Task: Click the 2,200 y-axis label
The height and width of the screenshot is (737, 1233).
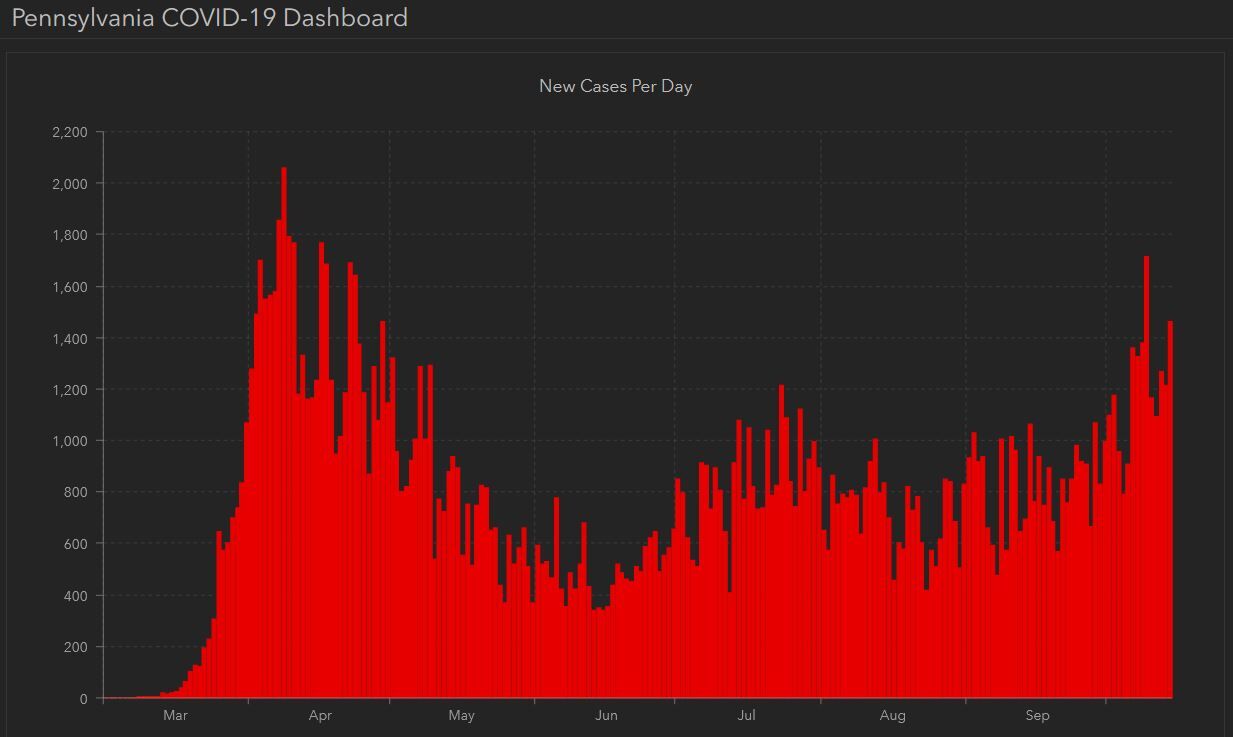Action: click(x=70, y=132)
